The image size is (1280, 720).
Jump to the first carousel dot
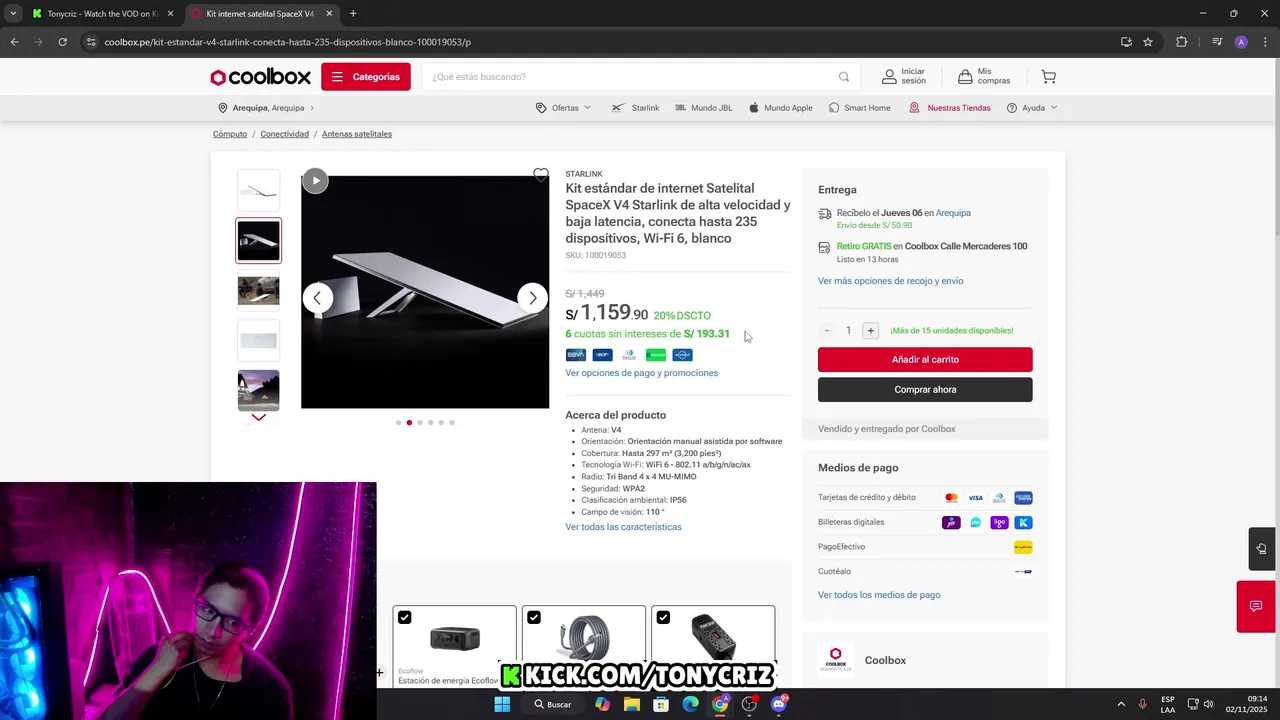pos(398,423)
